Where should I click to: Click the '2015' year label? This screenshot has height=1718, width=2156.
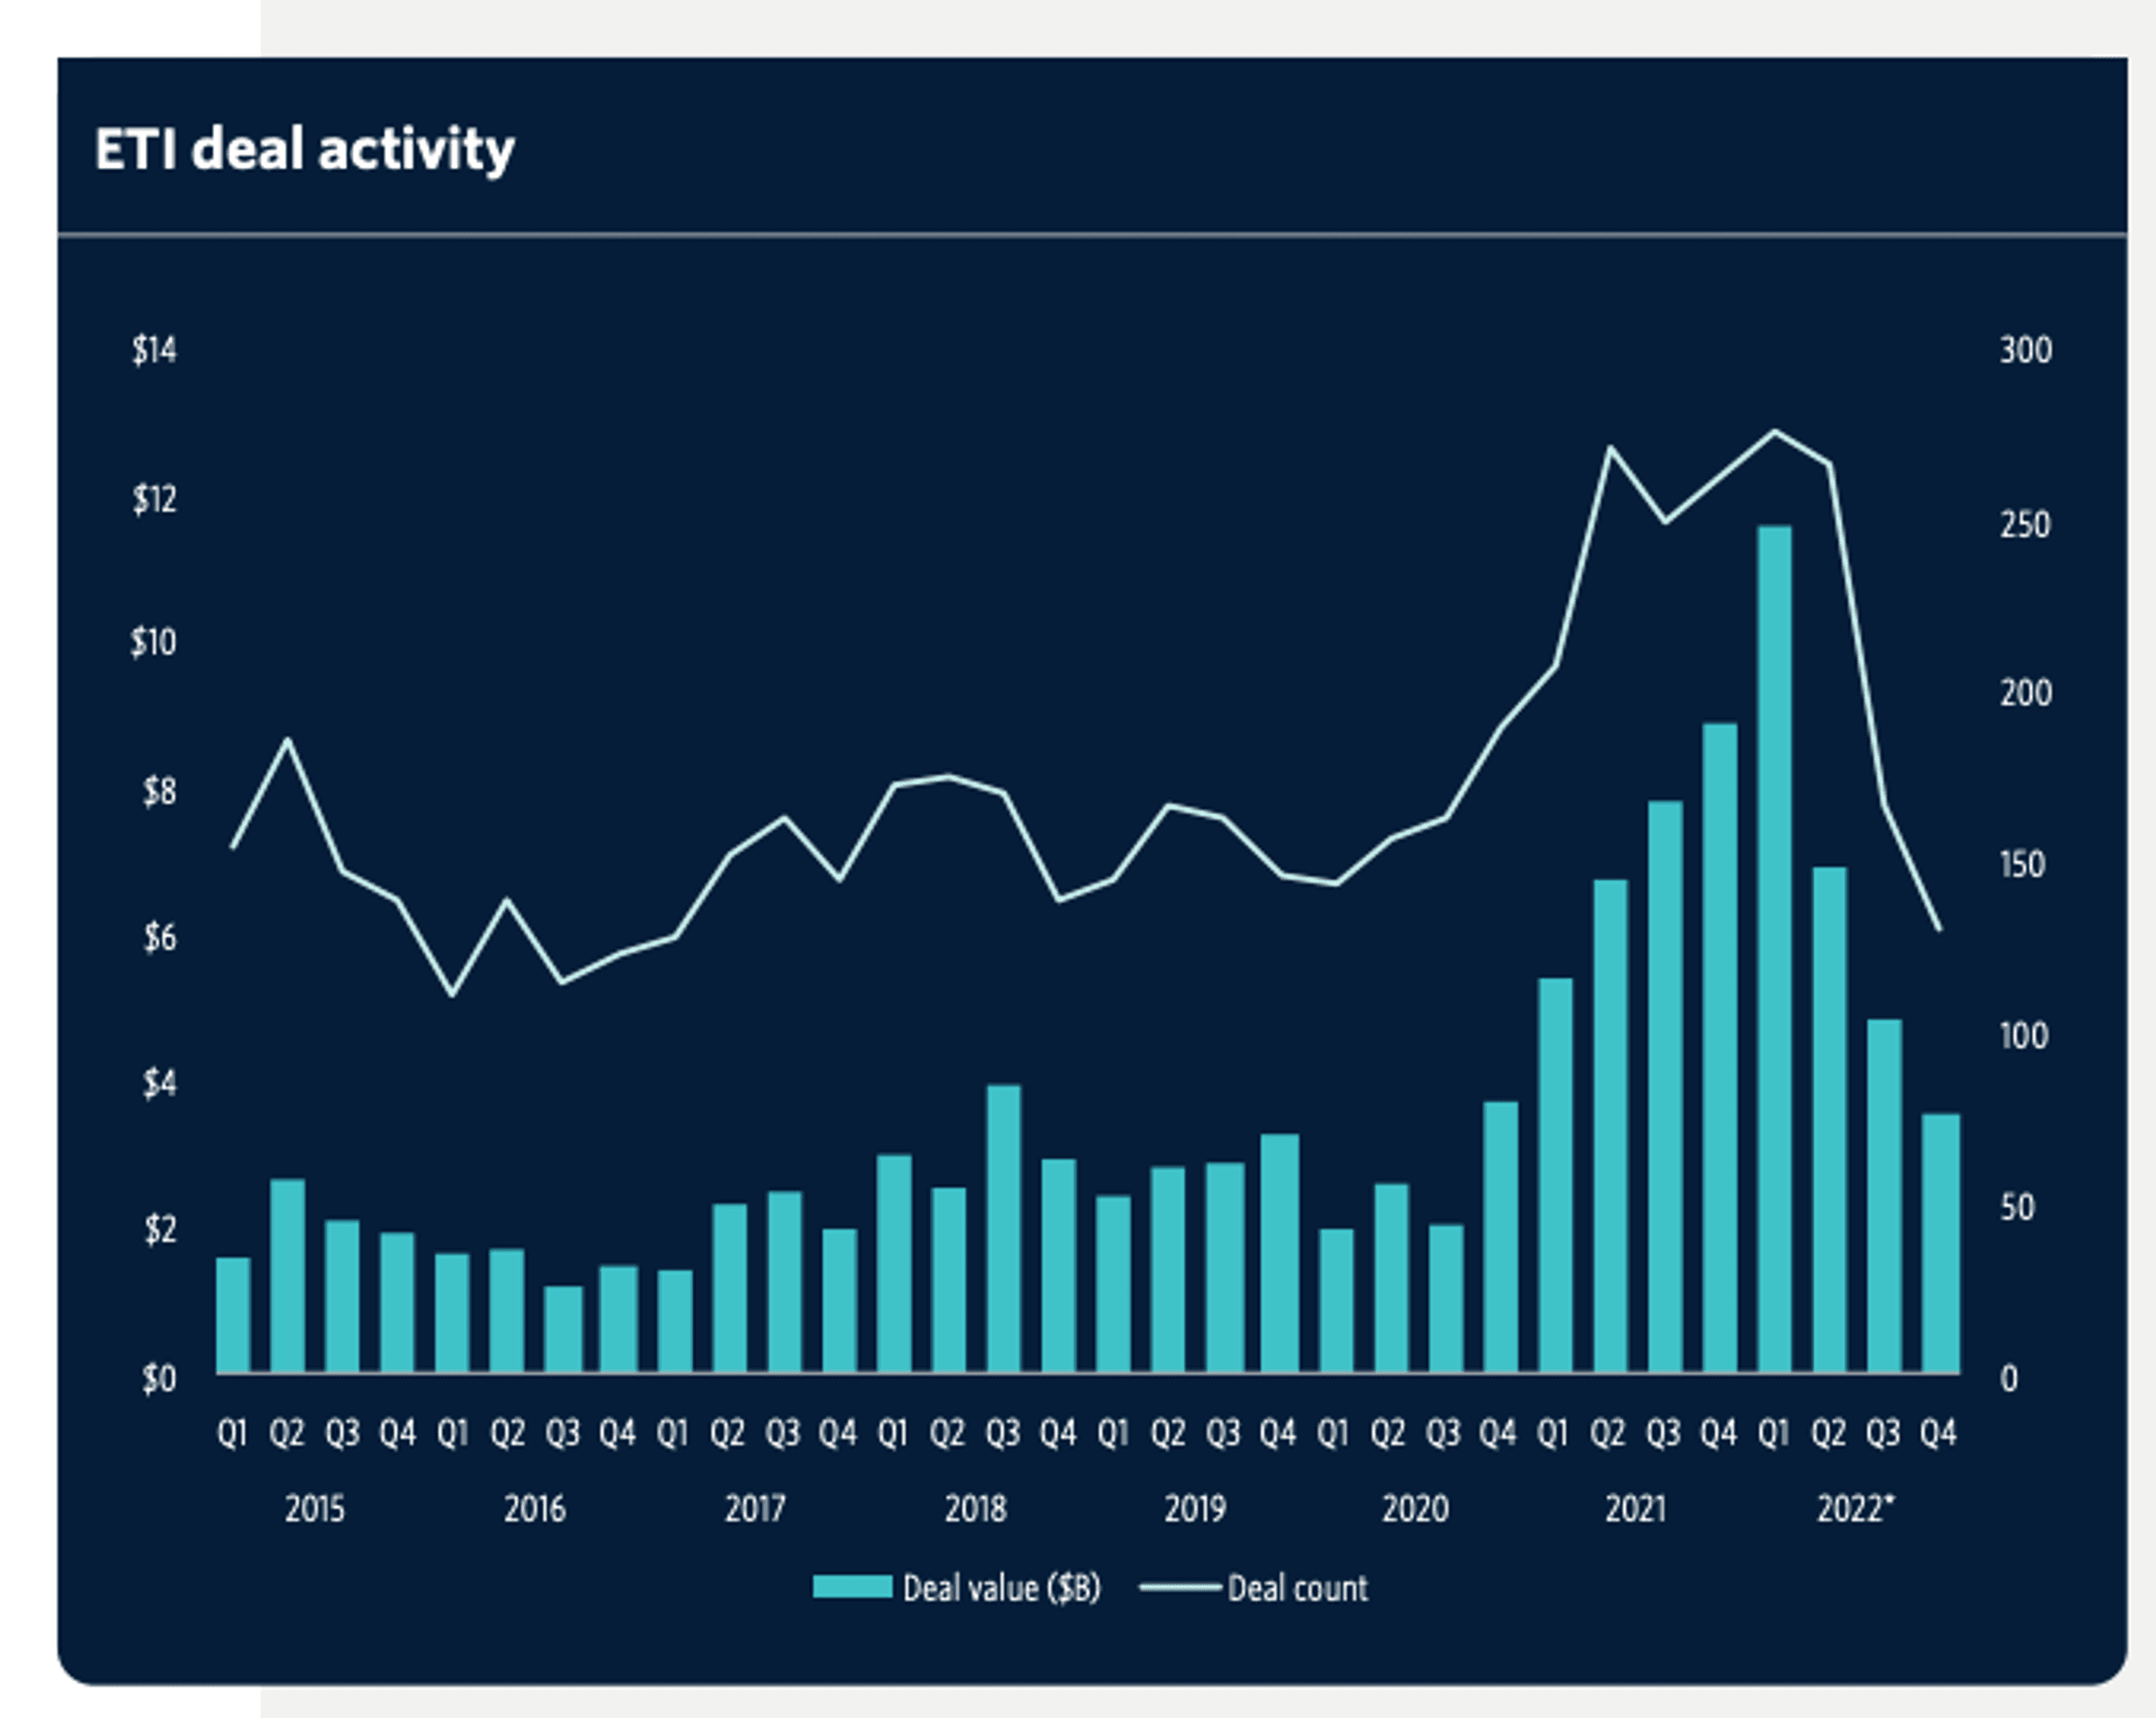(x=314, y=1508)
